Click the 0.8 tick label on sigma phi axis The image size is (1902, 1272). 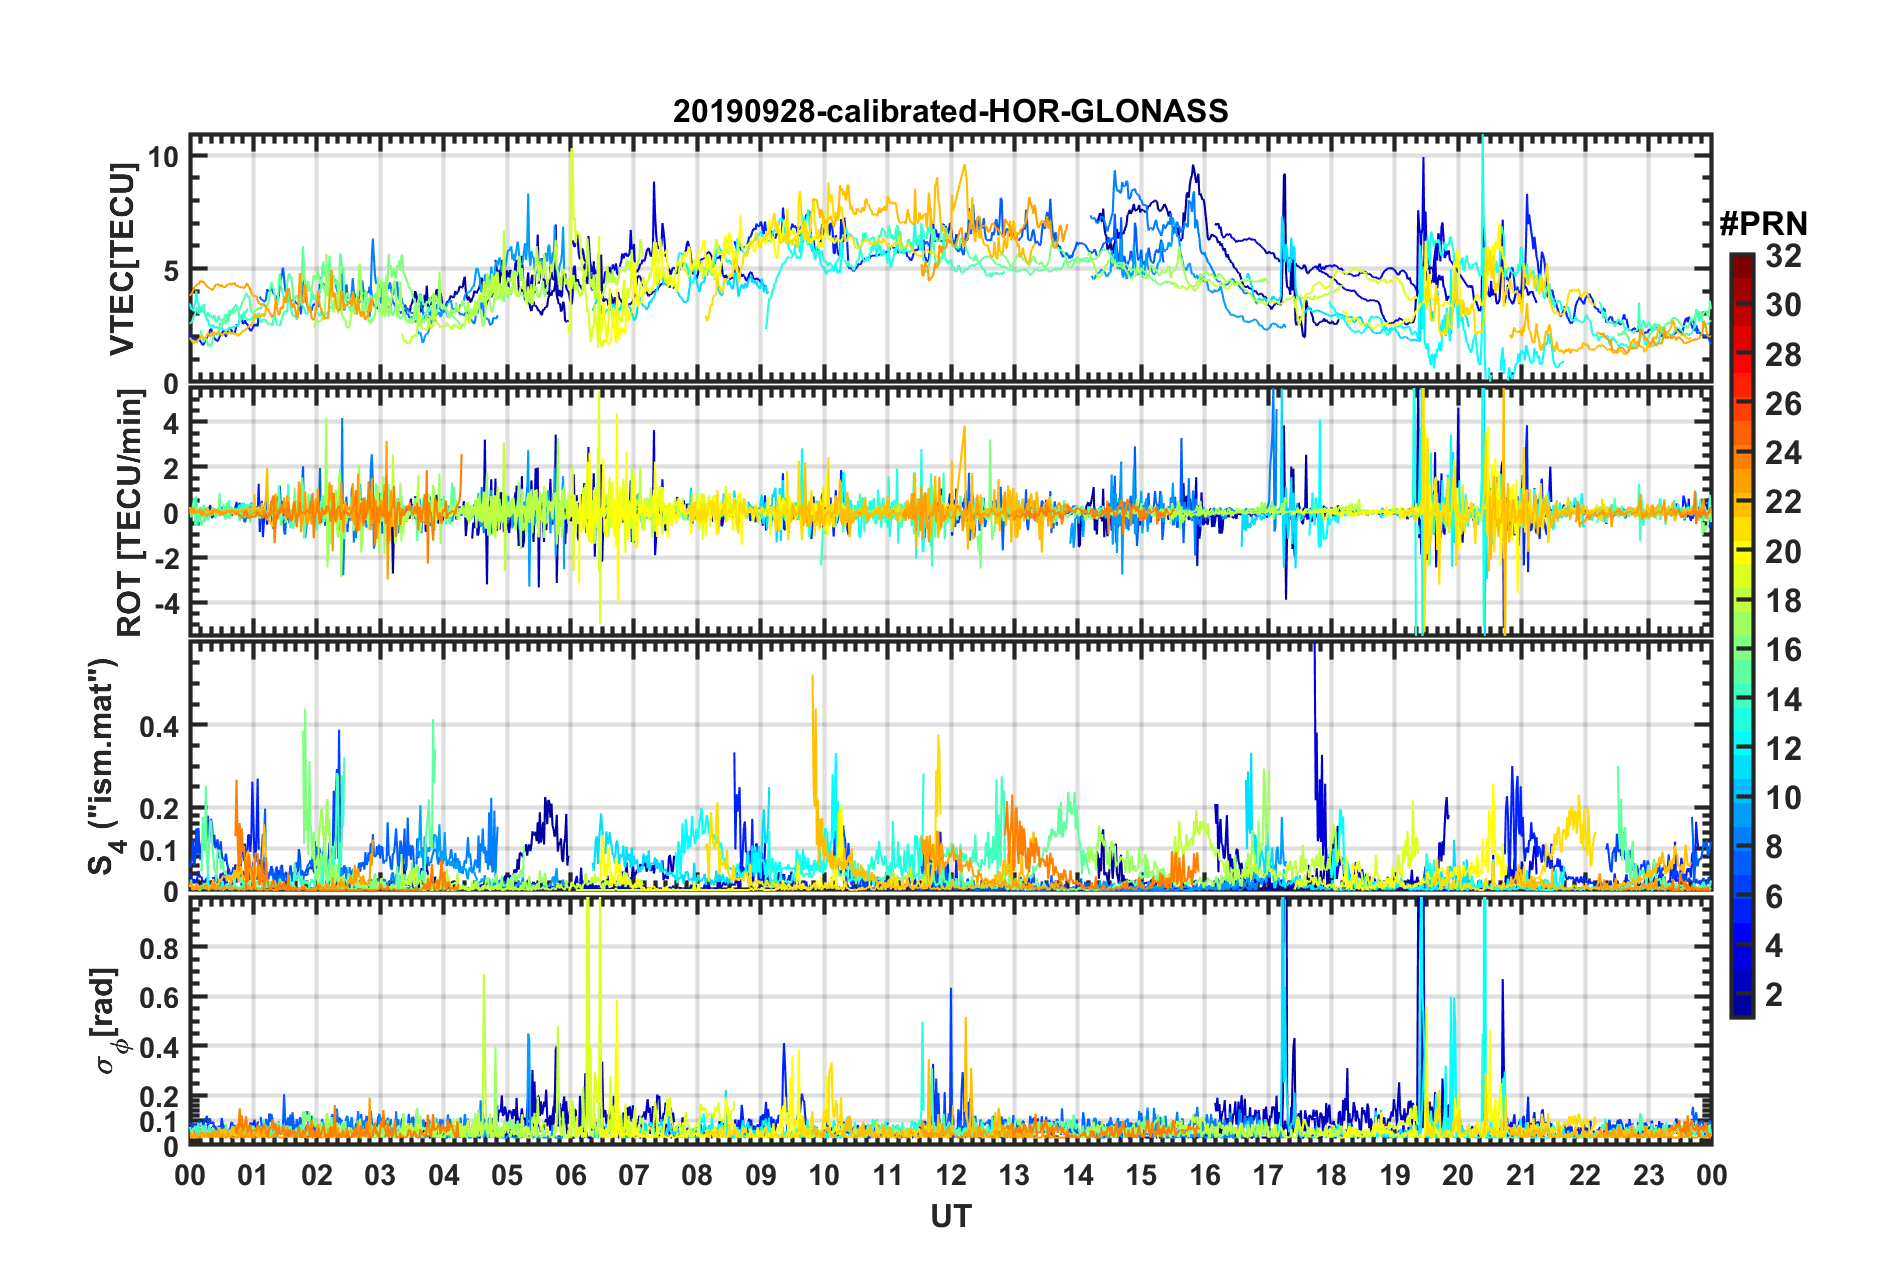(x=159, y=947)
